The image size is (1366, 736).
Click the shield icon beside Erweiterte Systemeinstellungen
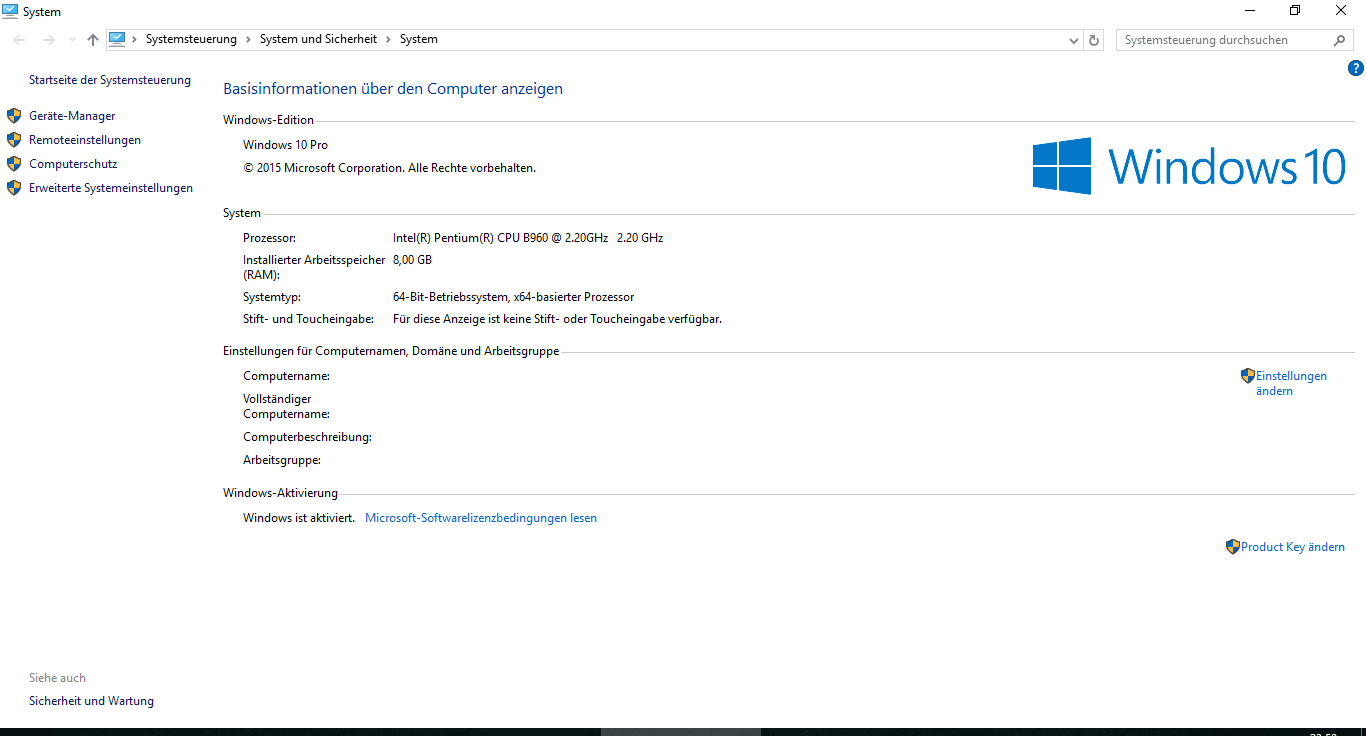point(14,188)
